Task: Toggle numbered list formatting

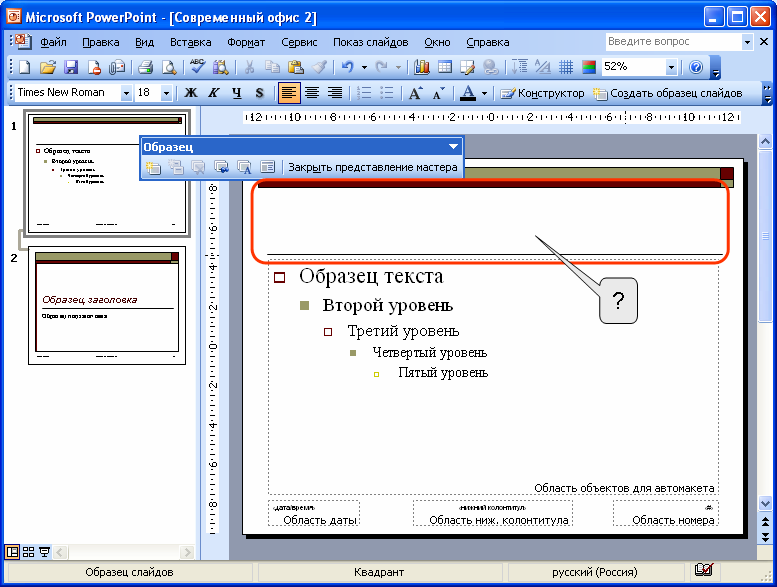Action: [364, 93]
